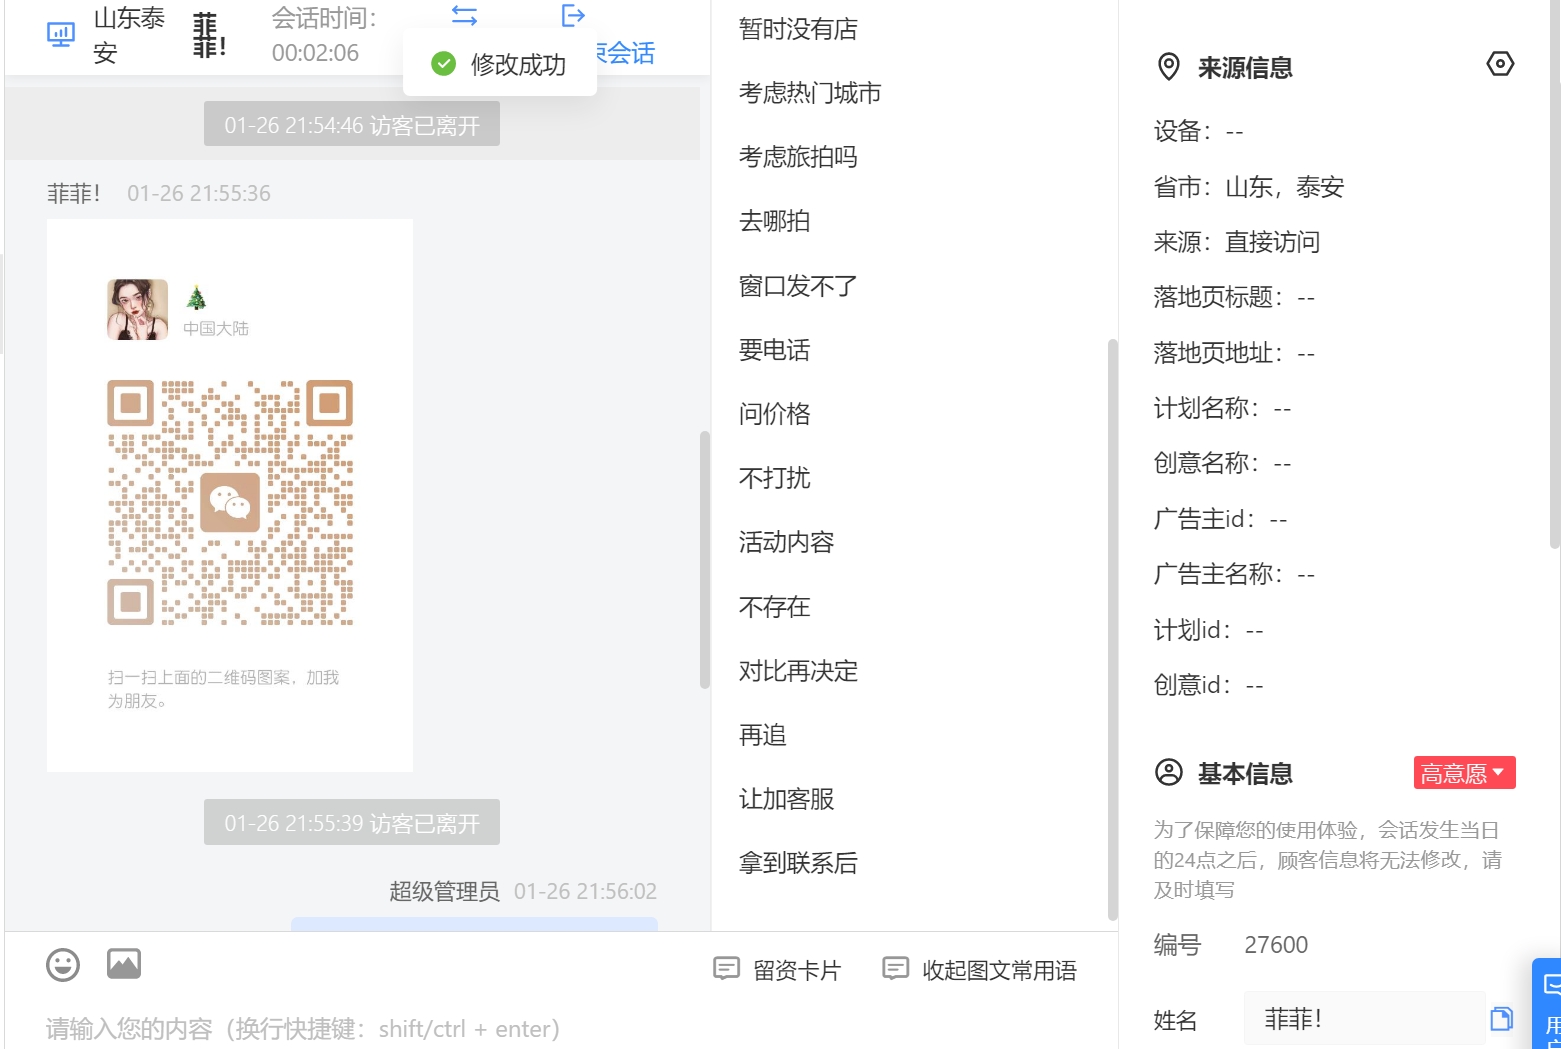Click the location pin icon beside 来源信息

[1168, 67]
